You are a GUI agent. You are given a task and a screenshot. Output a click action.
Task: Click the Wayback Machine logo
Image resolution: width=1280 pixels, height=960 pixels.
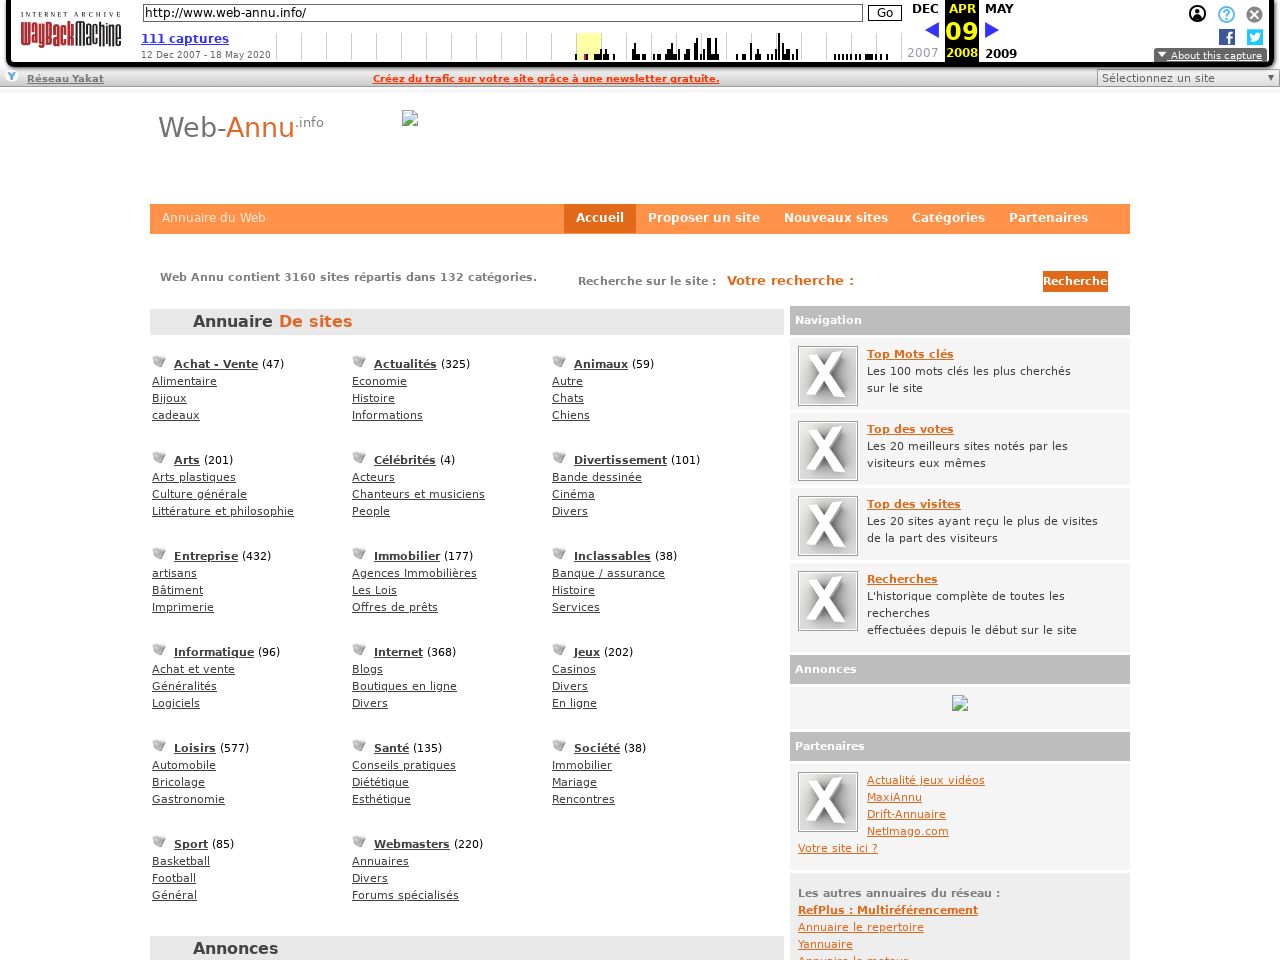(x=70, y=31)
